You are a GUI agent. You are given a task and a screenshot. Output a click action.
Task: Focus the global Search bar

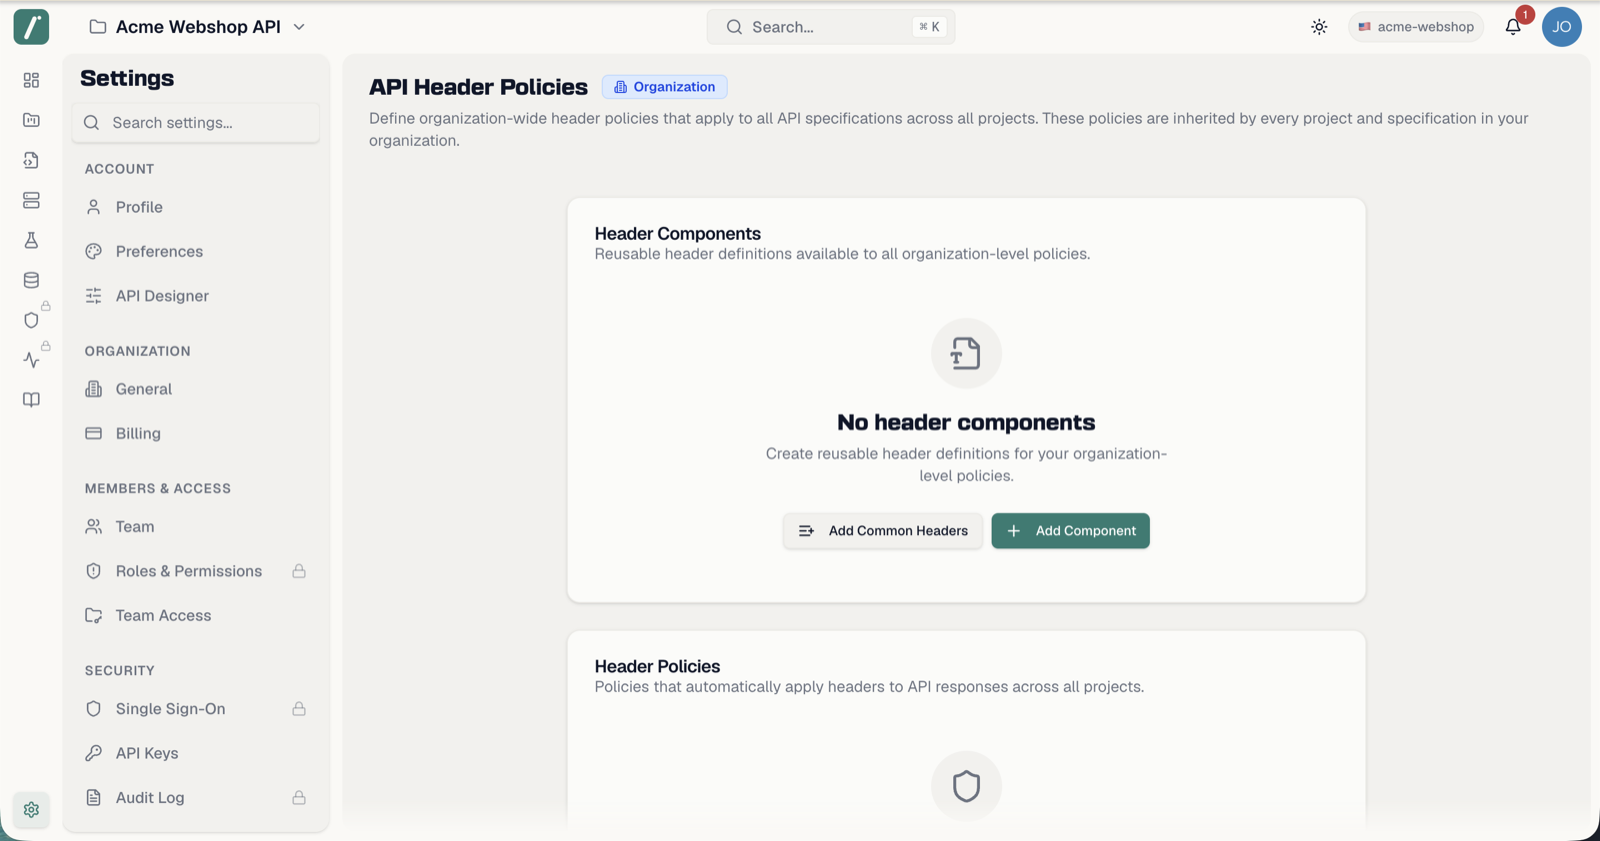point(831,27)
